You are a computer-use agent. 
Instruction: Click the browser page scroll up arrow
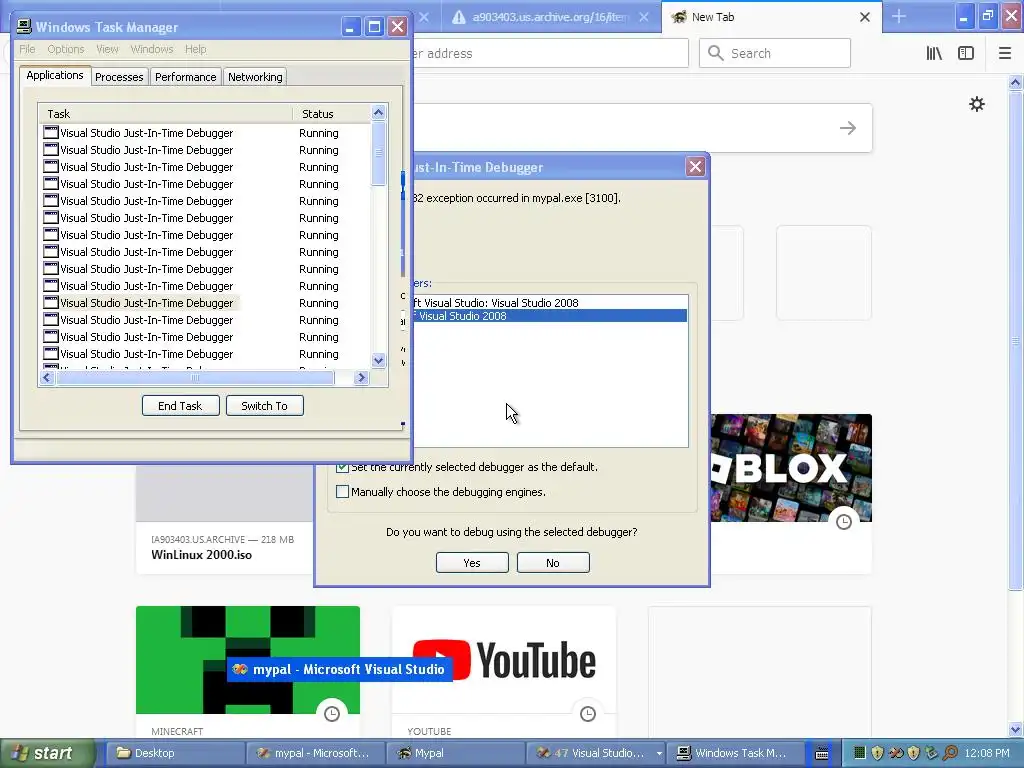[1015, 82]
